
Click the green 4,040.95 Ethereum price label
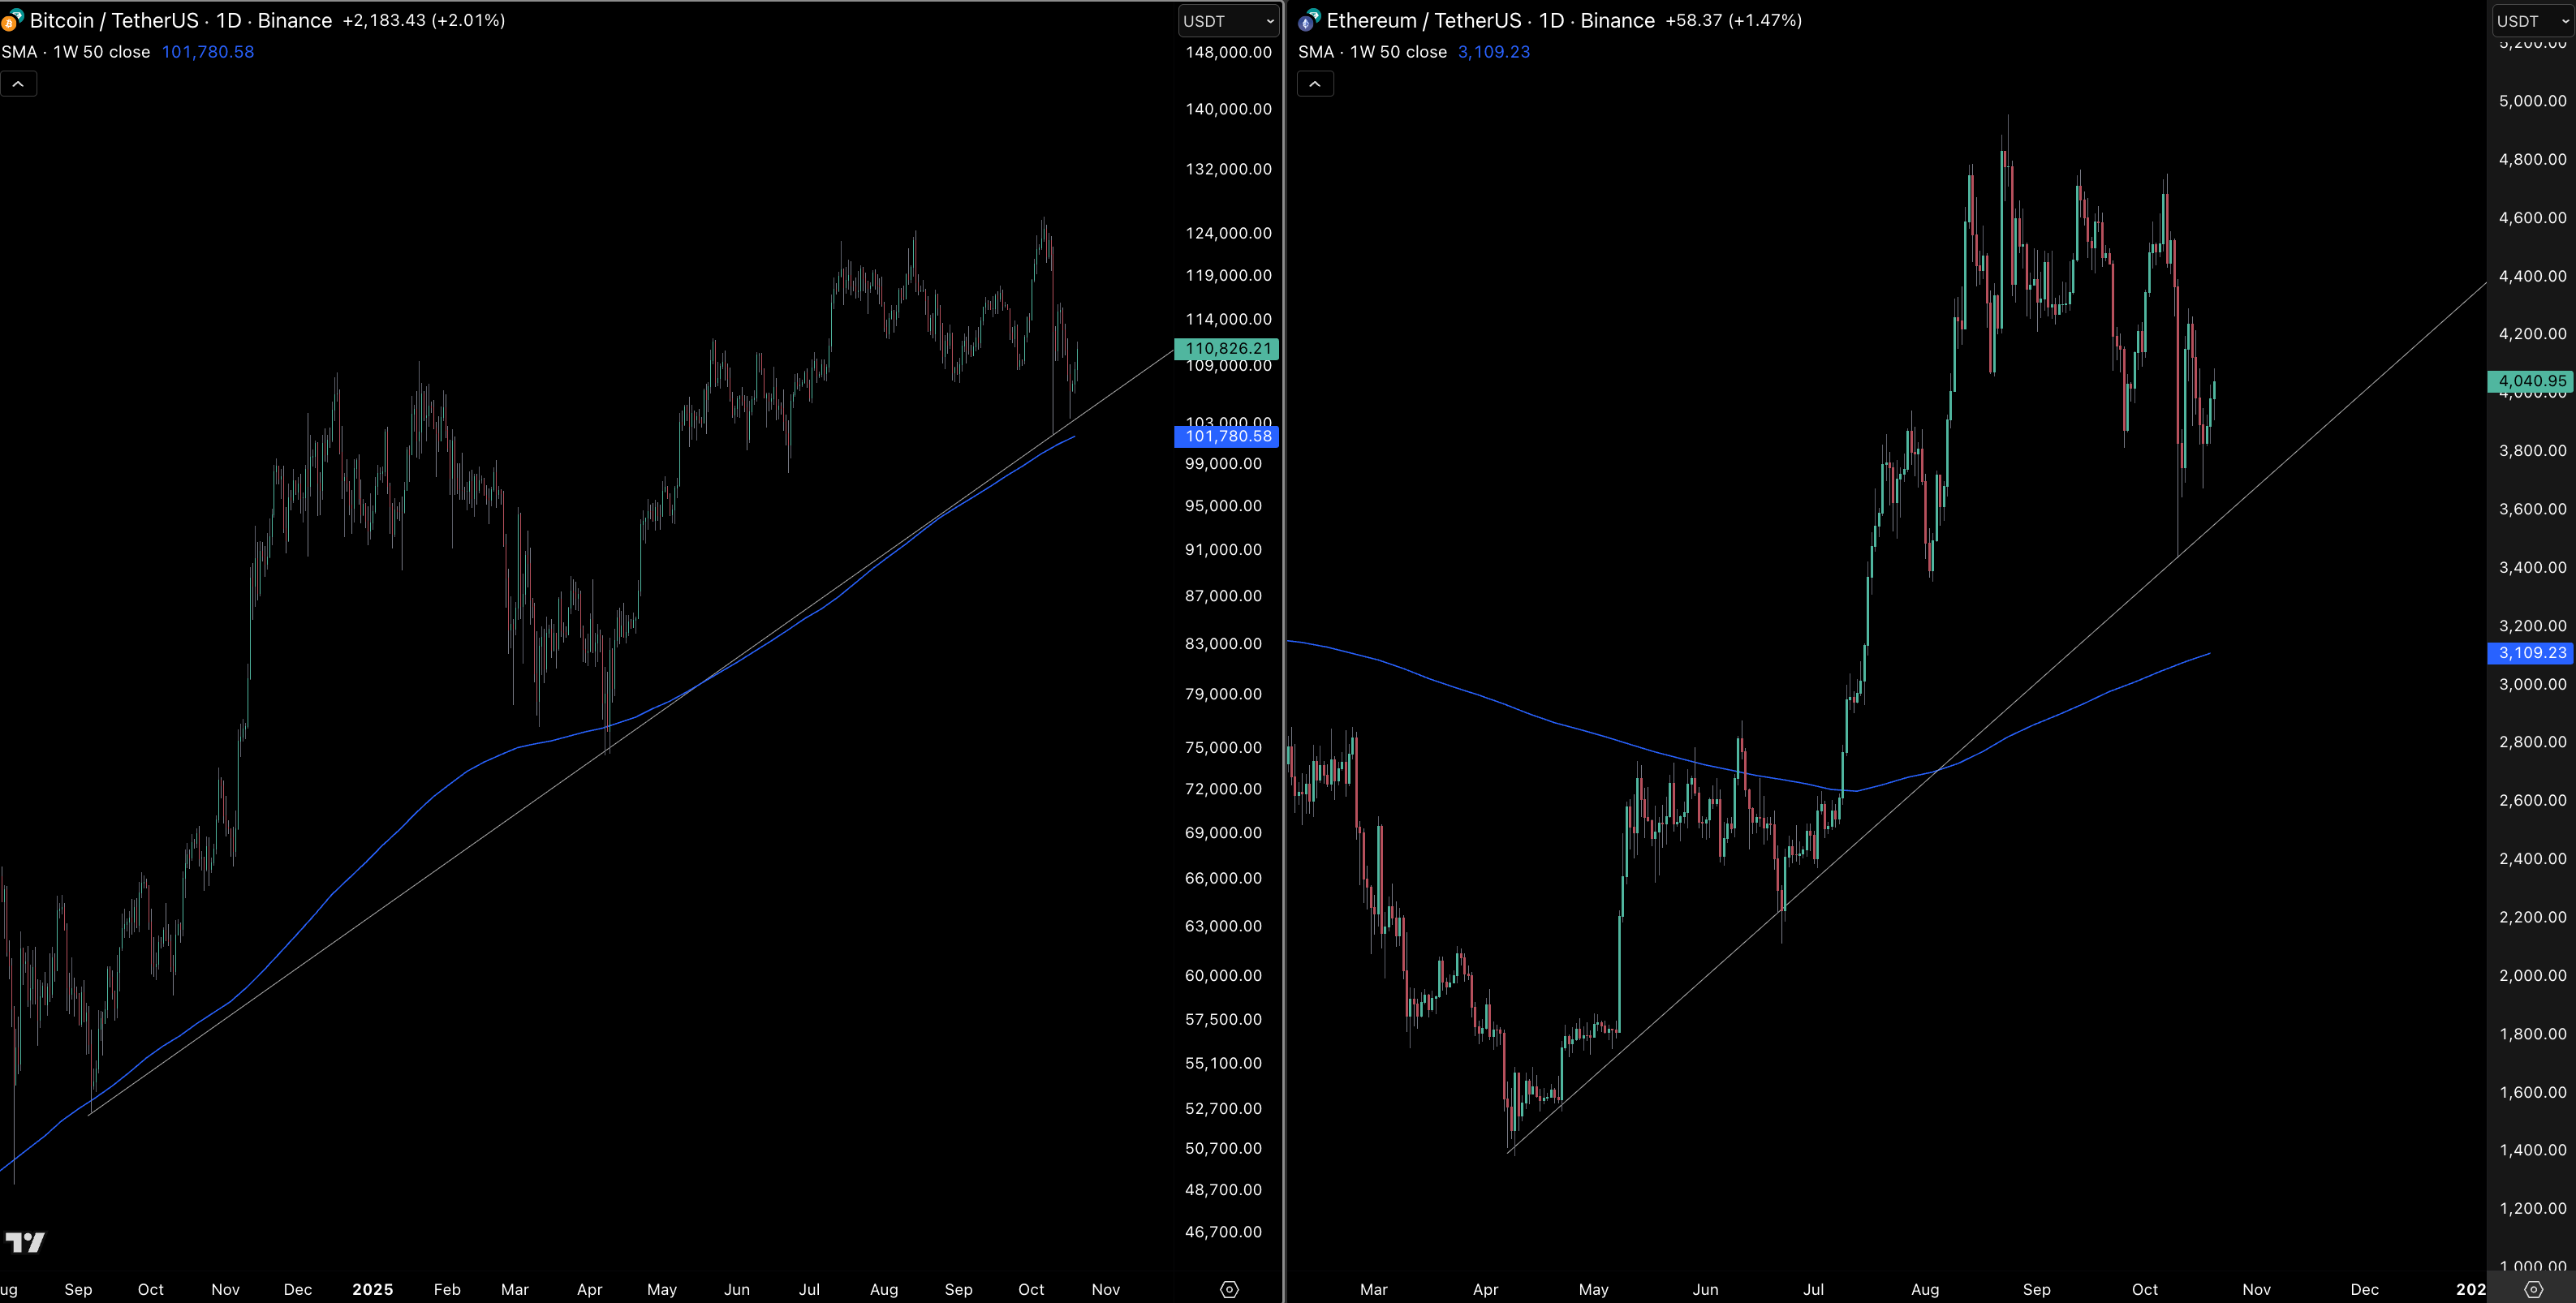click(2531, 381)
